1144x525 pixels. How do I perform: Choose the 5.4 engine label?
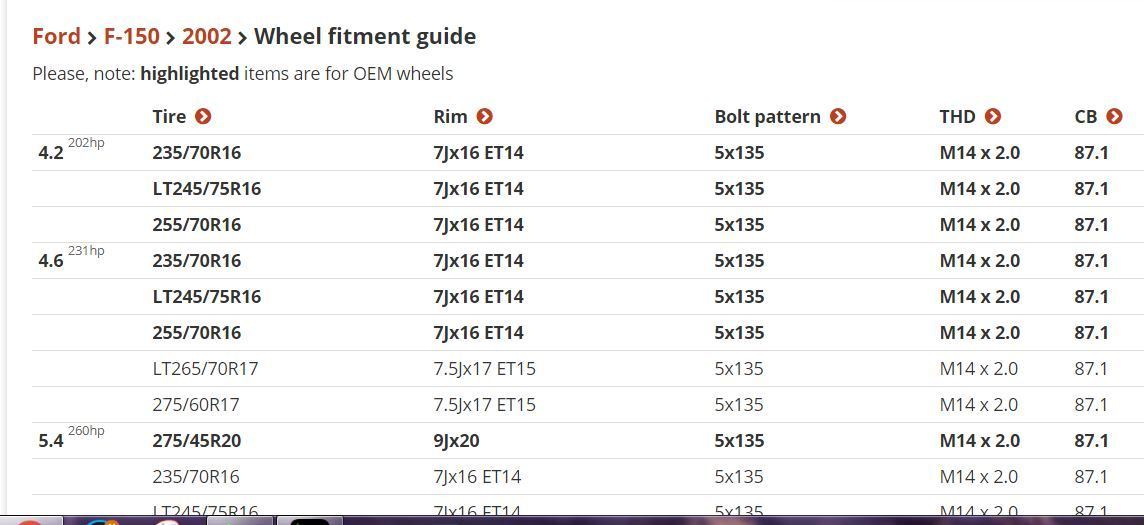point(51,441)
